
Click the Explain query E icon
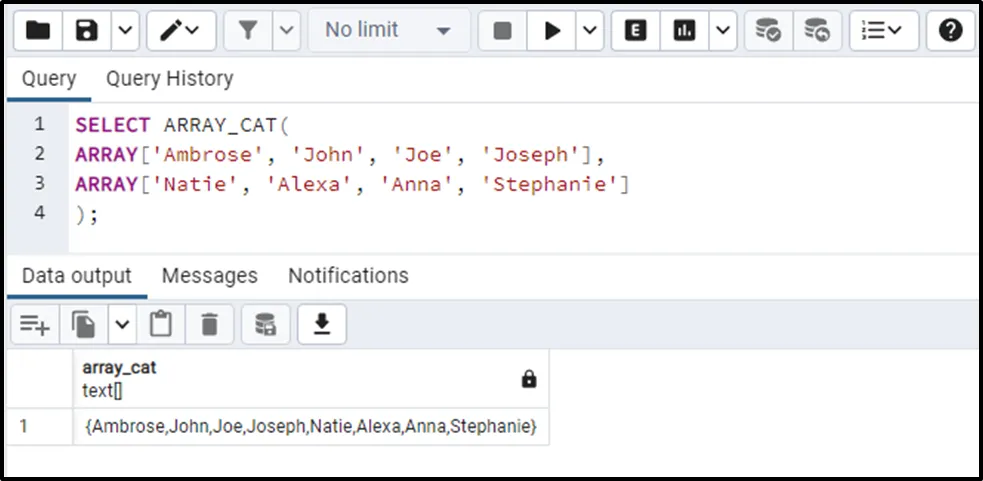(635, 31)
